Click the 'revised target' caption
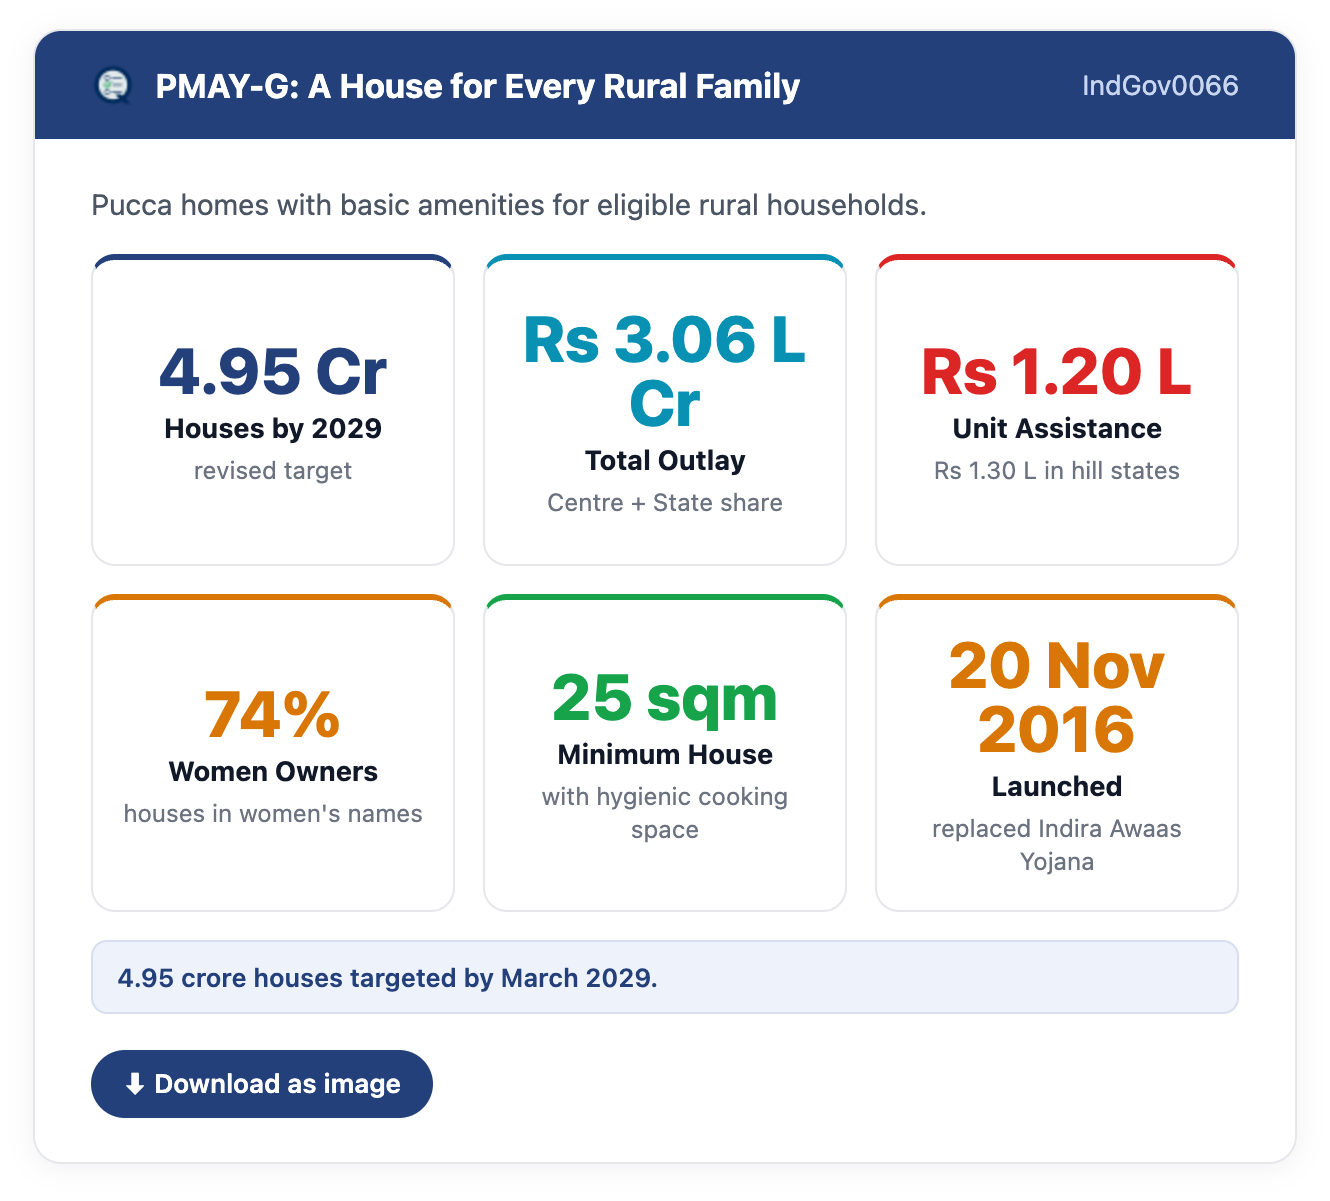 pos(273,471)
